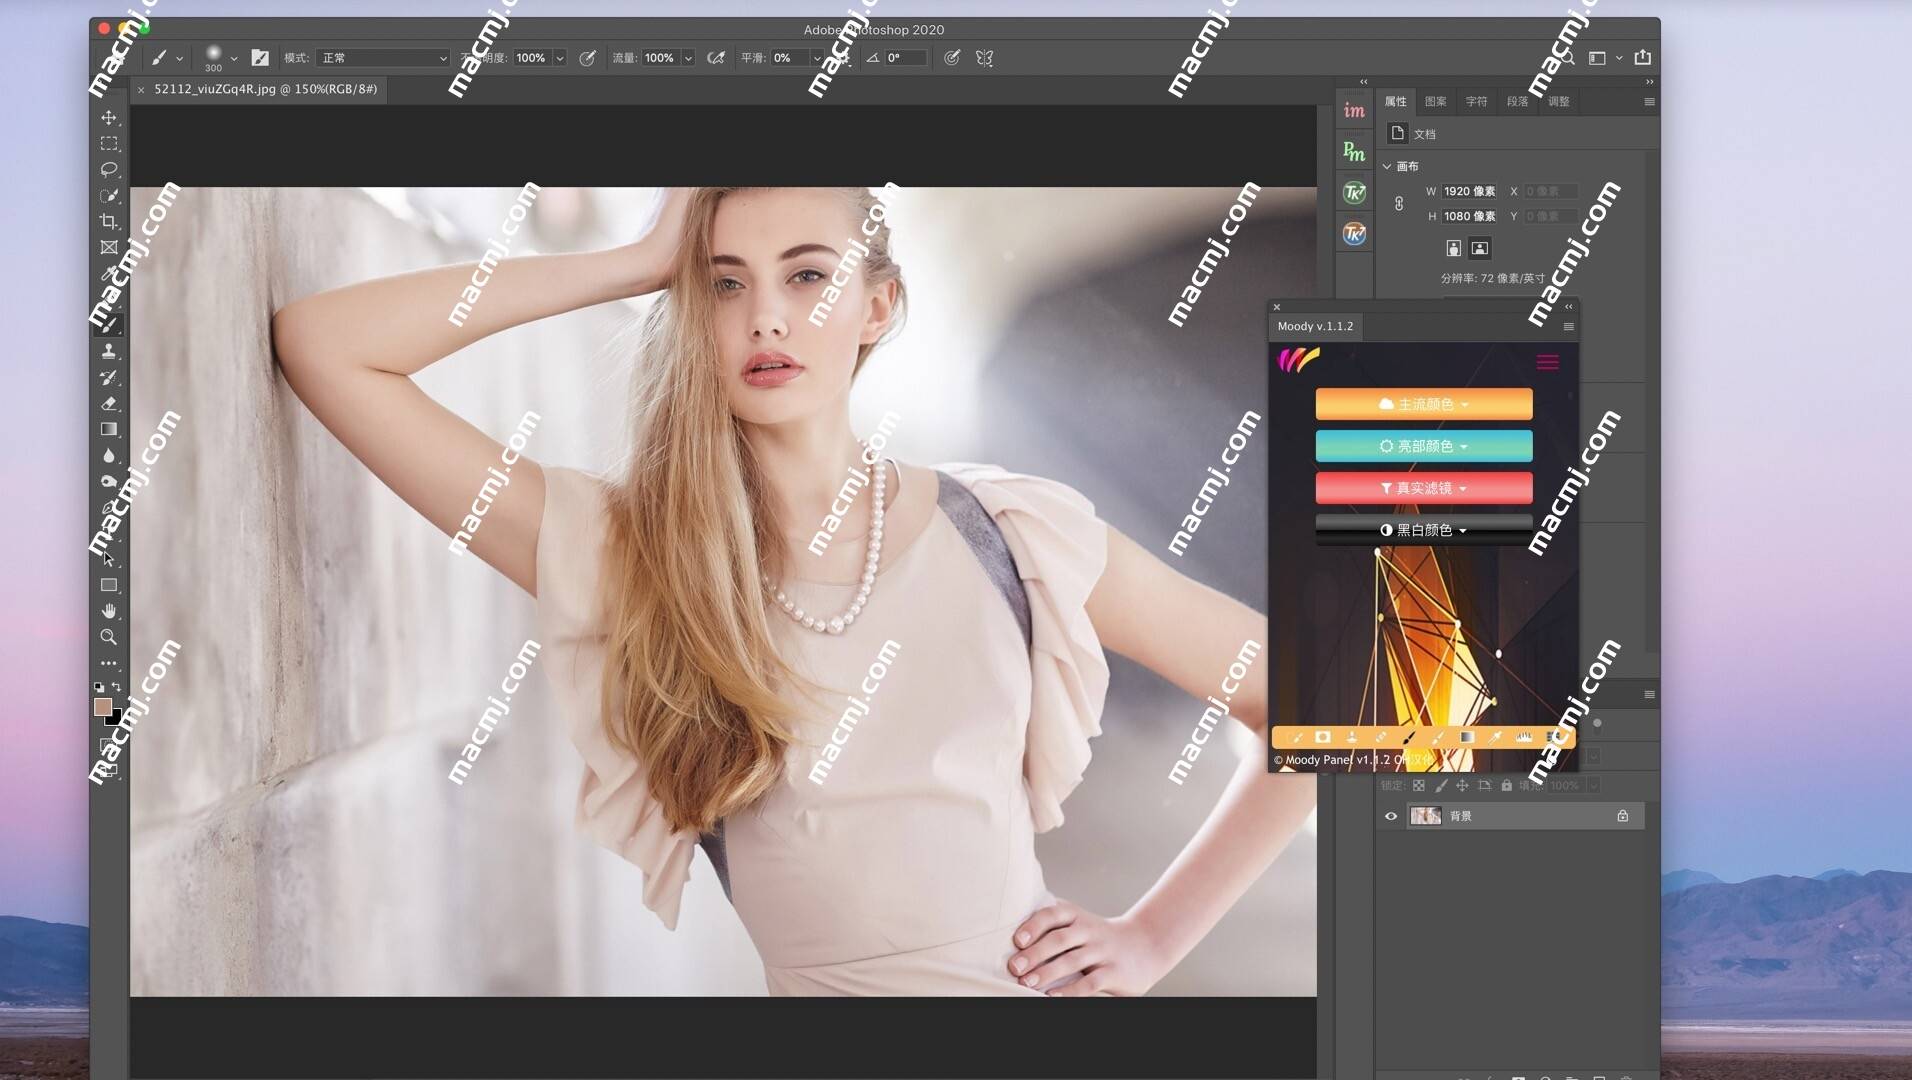Select the Gradient tool
Screen dimensions: 1912x1080
109,430
